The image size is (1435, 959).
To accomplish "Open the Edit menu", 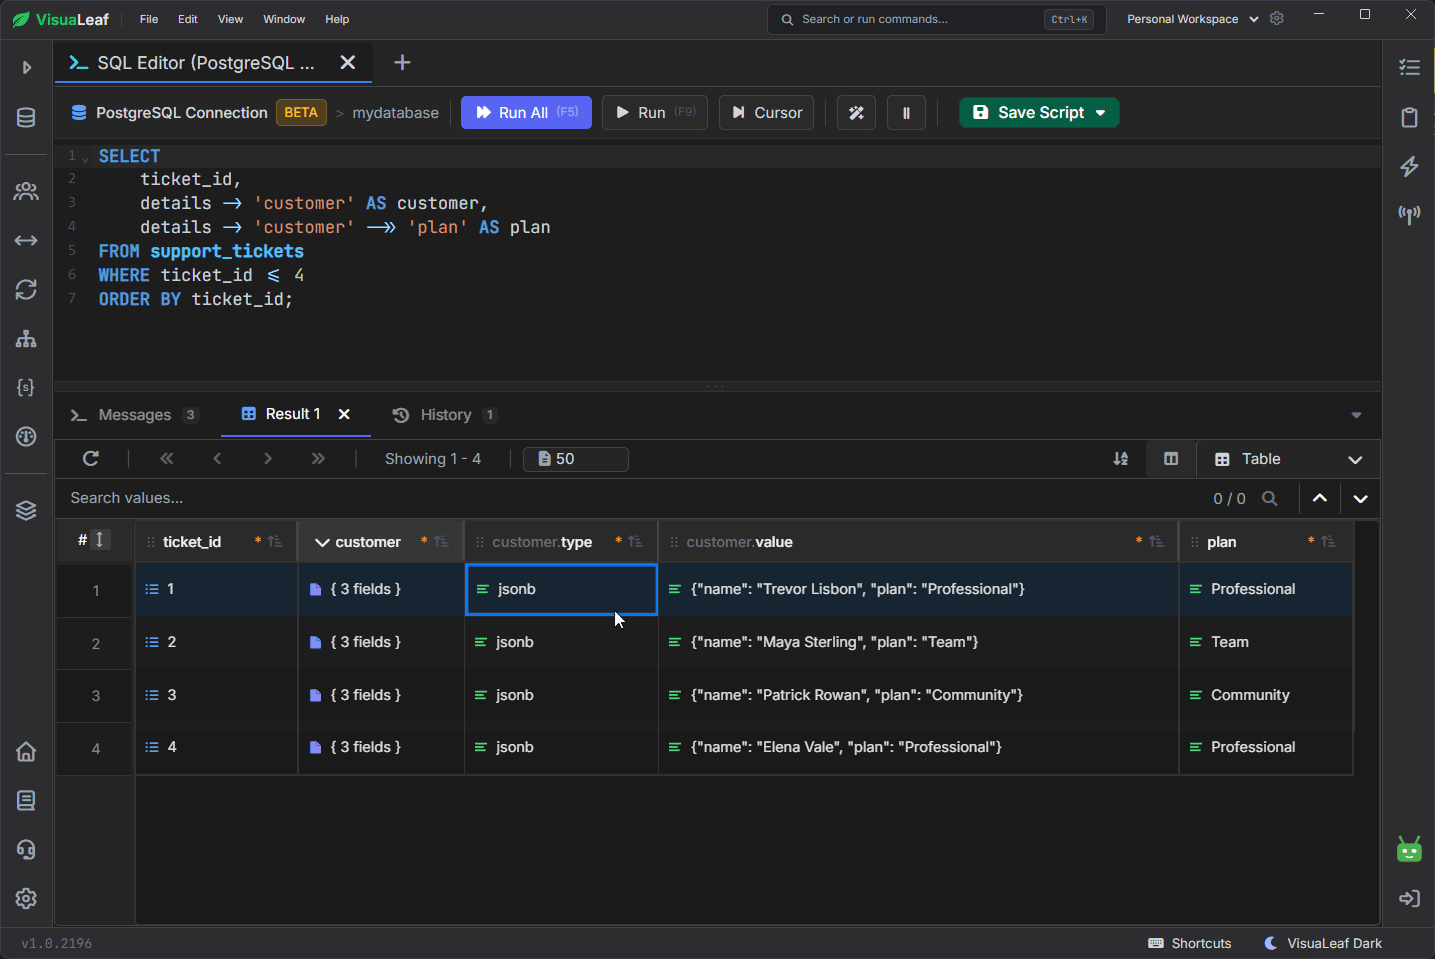I will click(188, 19).
